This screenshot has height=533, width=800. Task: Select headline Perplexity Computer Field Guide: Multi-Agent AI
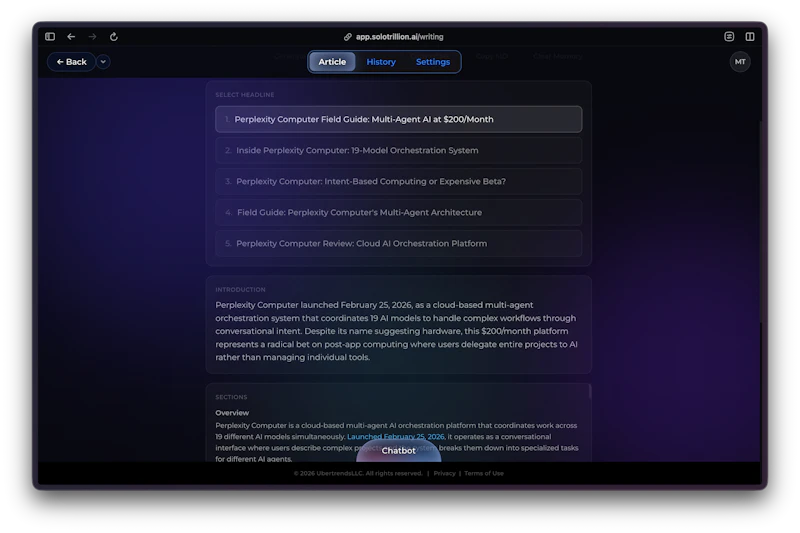coord(398,119)
